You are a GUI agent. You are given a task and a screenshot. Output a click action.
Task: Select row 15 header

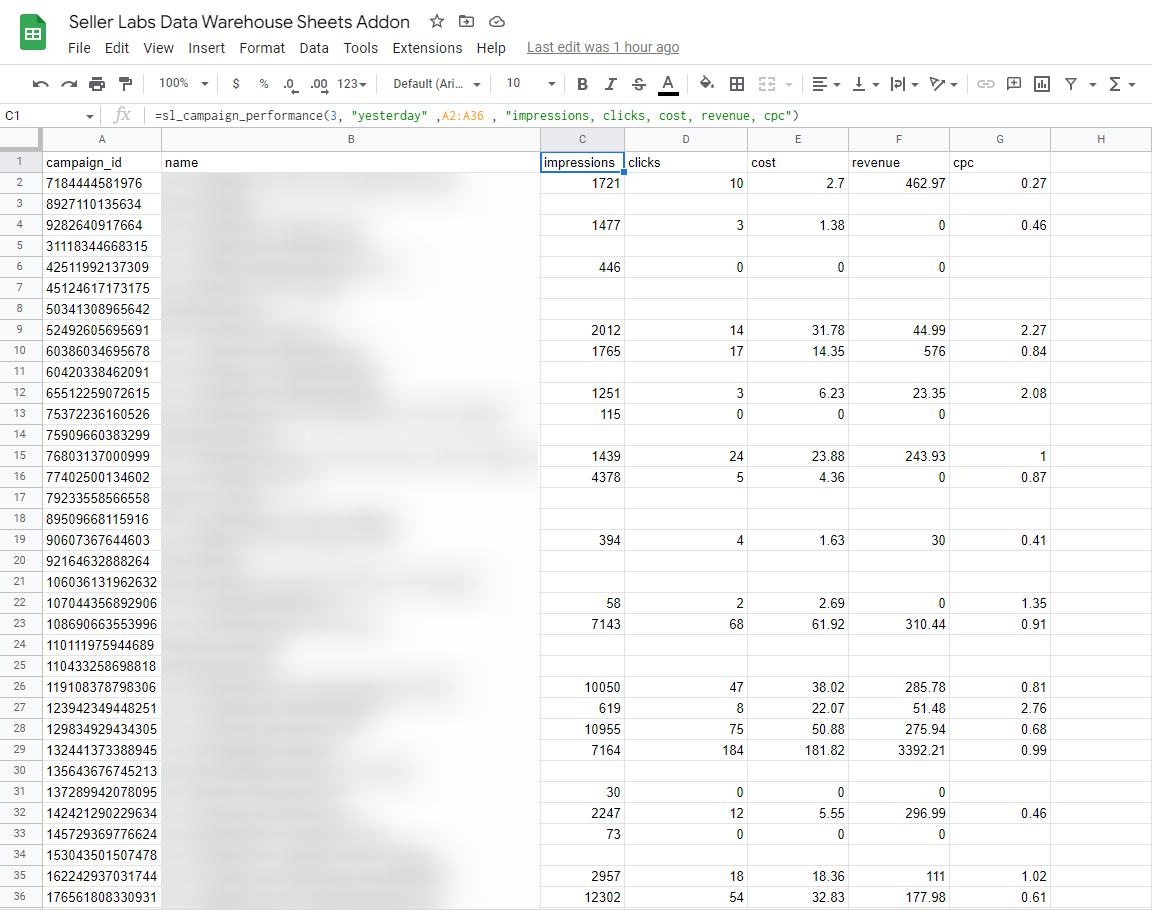(x=20, y=456)
